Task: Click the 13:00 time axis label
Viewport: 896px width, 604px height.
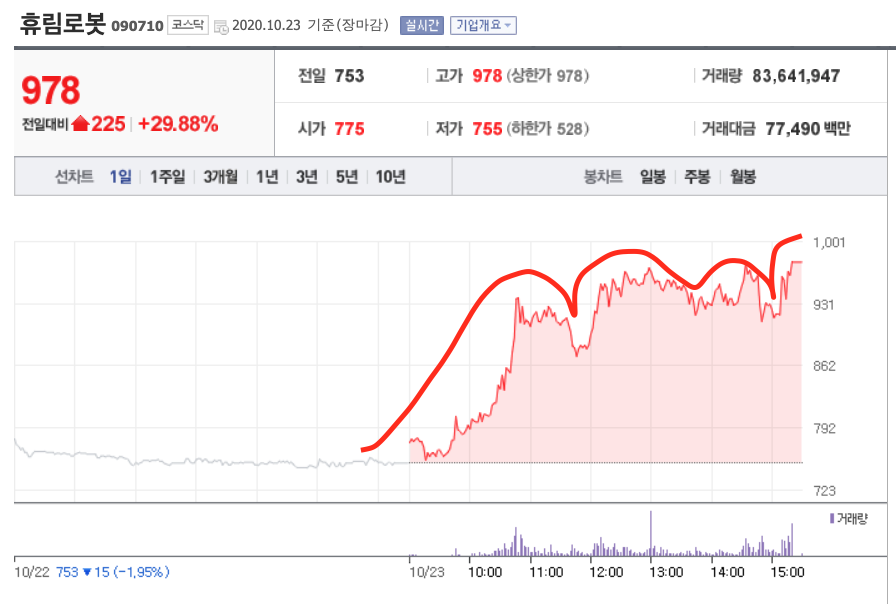Action: point(666,572)
